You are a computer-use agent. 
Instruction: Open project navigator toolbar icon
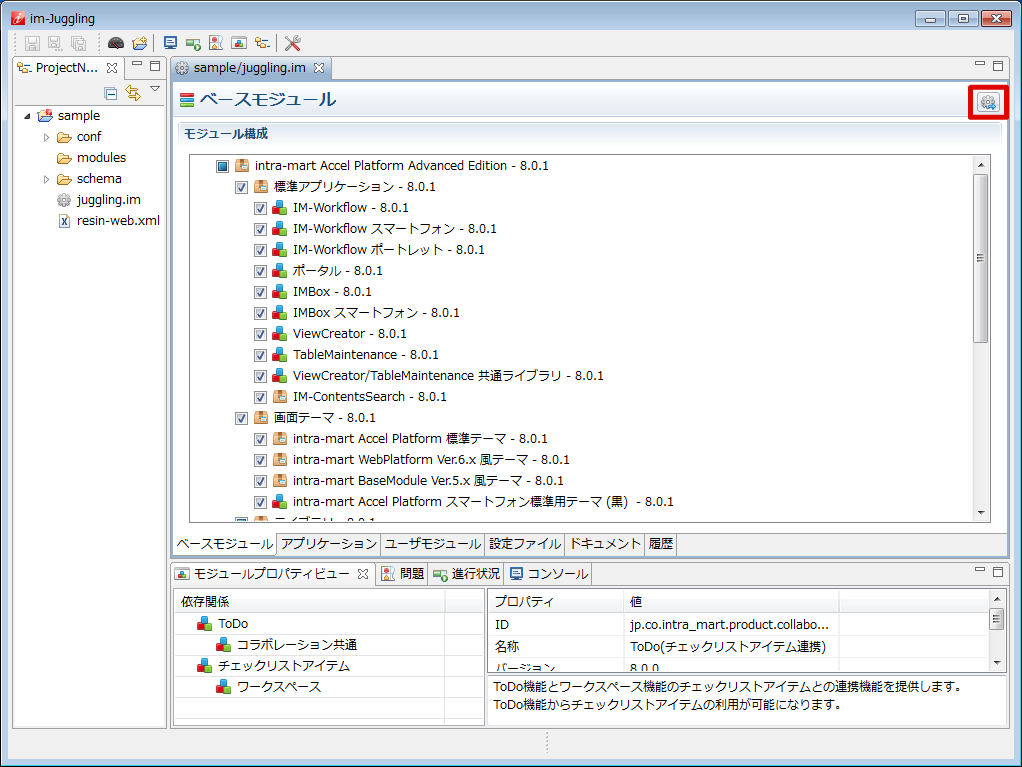tap(262, 43)
